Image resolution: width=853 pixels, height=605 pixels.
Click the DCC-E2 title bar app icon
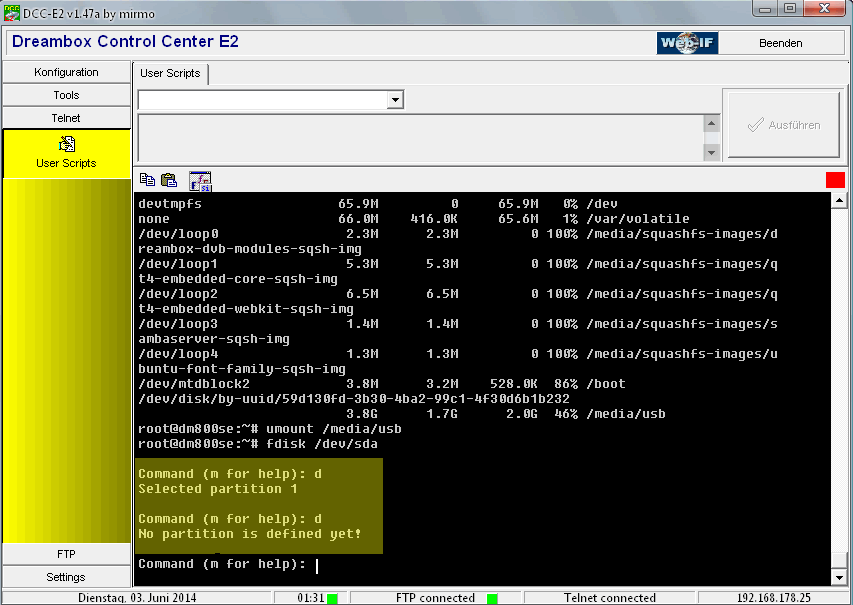coord(12,10)
